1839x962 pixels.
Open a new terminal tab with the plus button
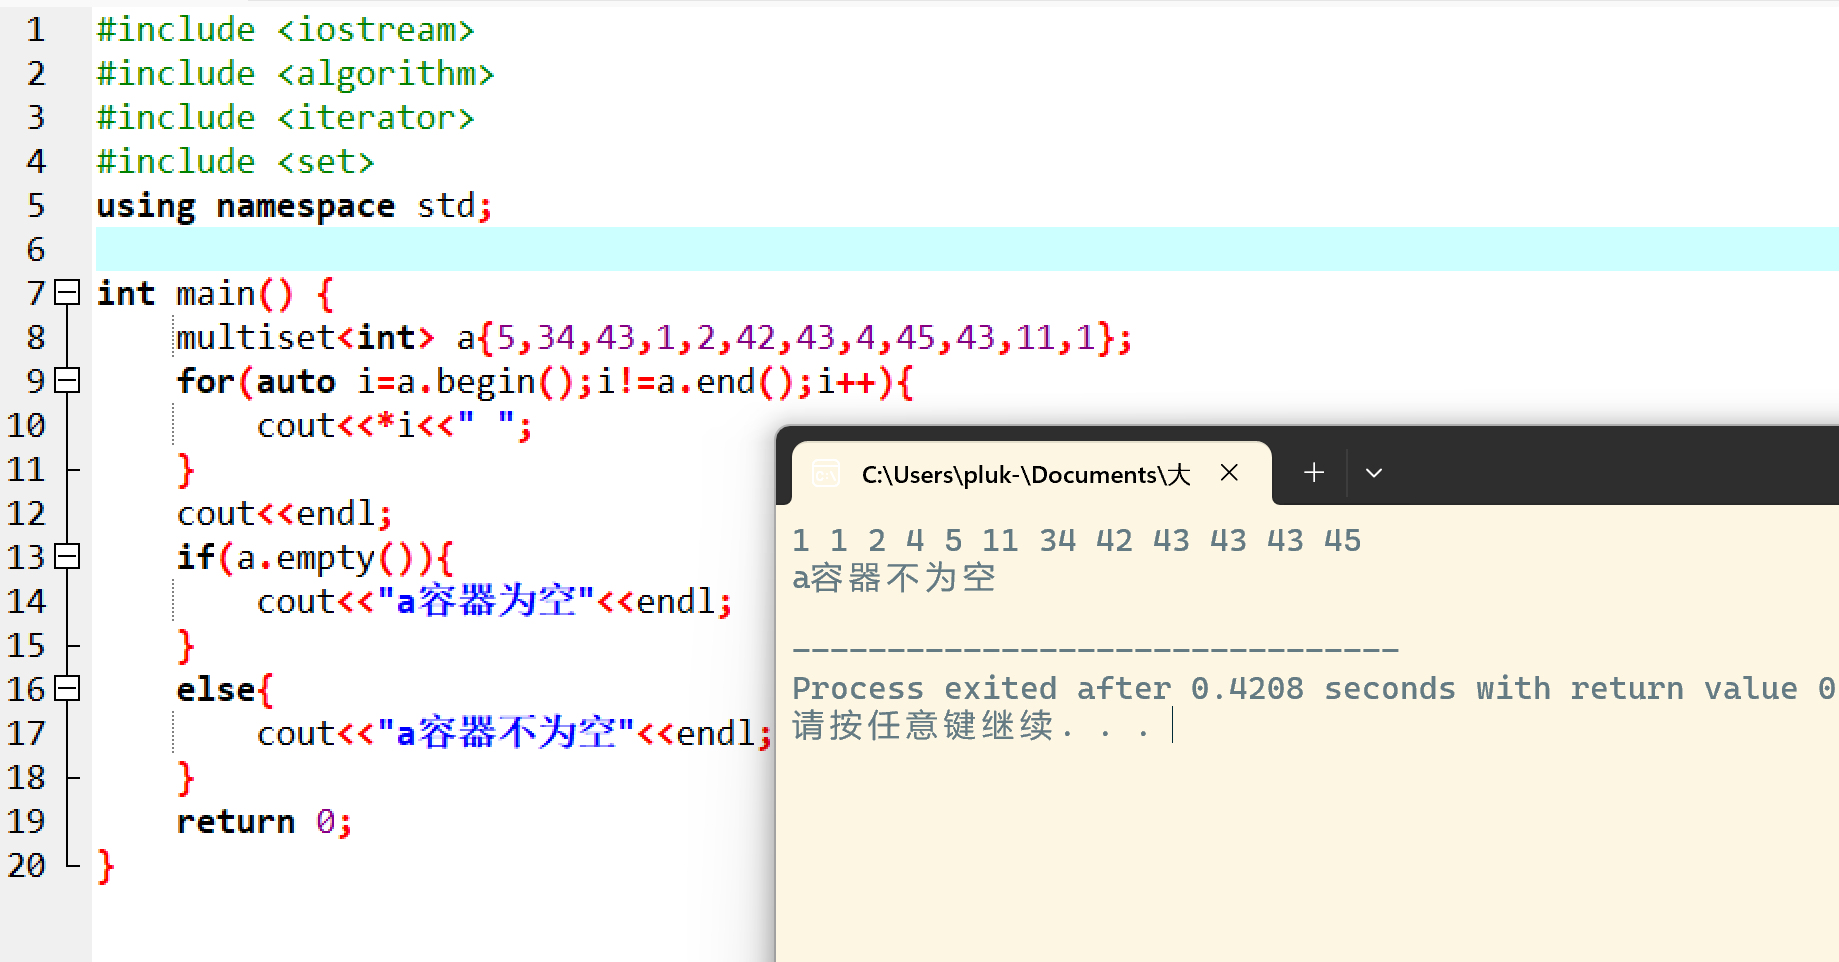[1312, 472]
